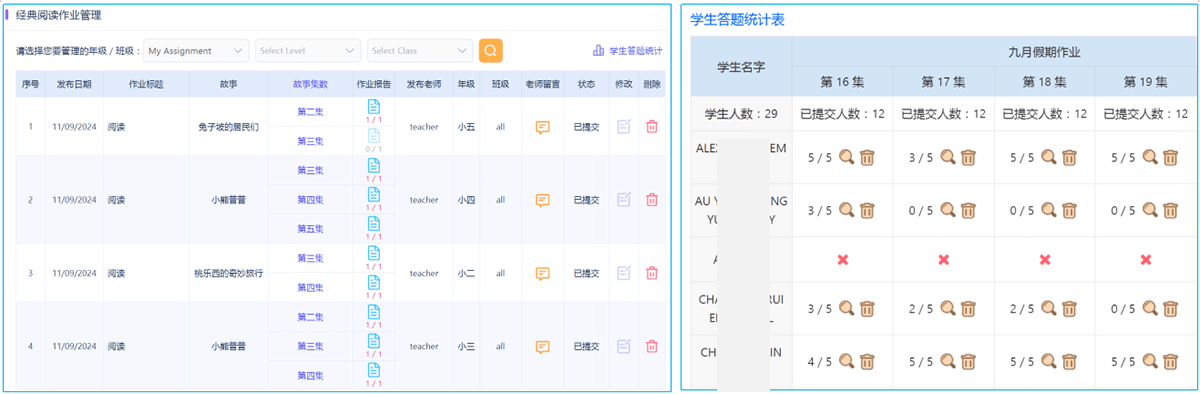The width and height of the screenshot is (1200, 394).
Task: Expand the Select Level dropdown
Action: [x=308, y=50]
